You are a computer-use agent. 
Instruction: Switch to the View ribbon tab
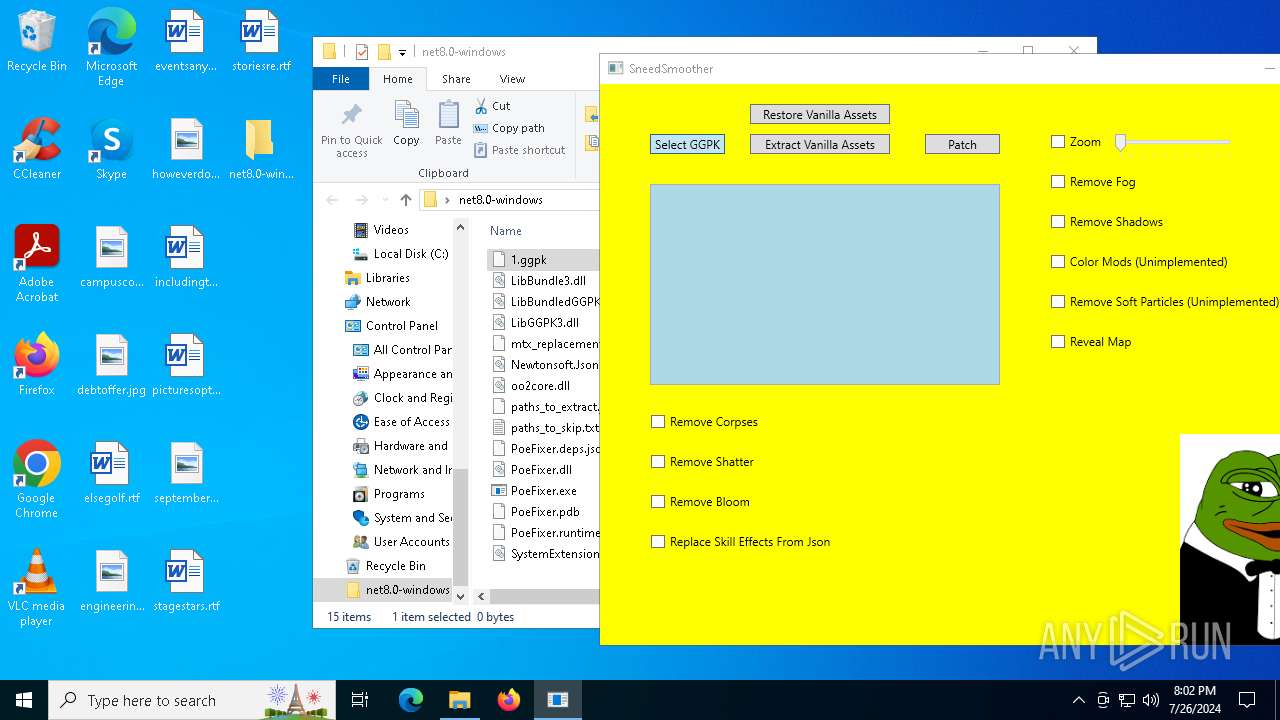click(x=512, y=79)
